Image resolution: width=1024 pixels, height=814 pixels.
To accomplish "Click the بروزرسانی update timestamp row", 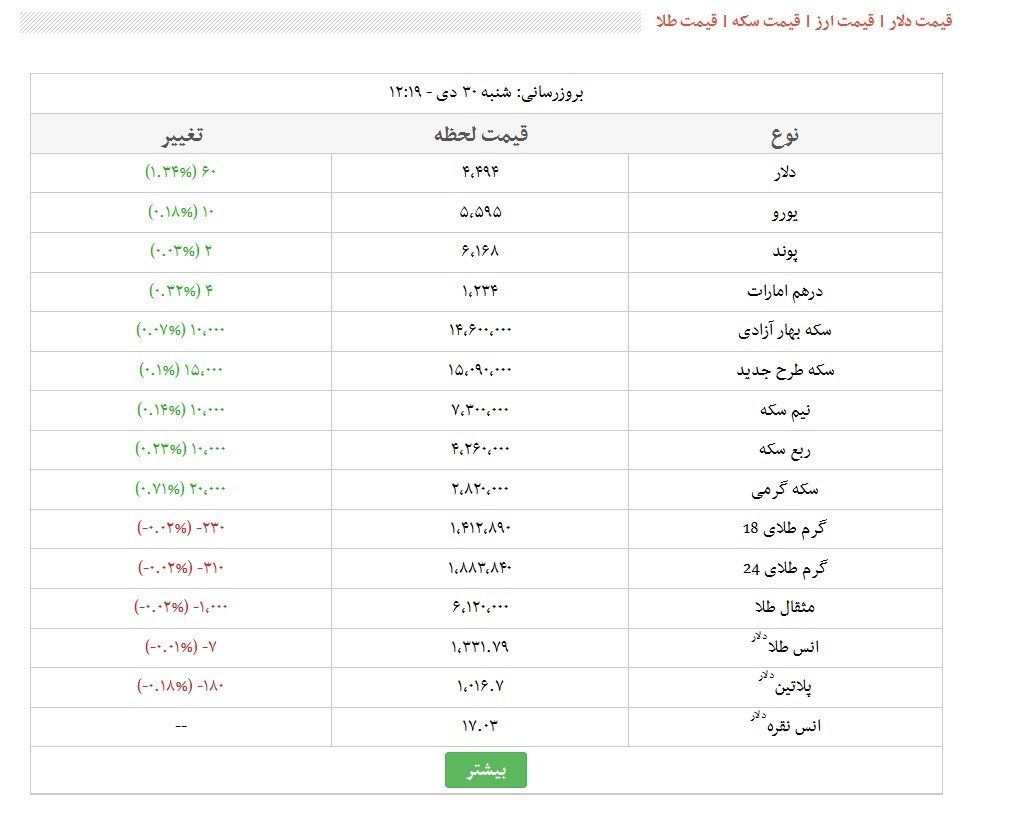I will pyautogui.click(x=486, y=93).
